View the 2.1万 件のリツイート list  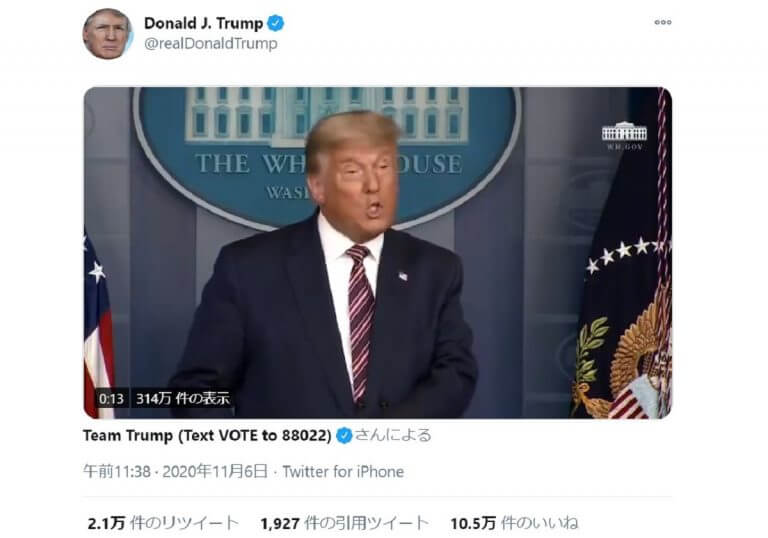coord(163,523)
